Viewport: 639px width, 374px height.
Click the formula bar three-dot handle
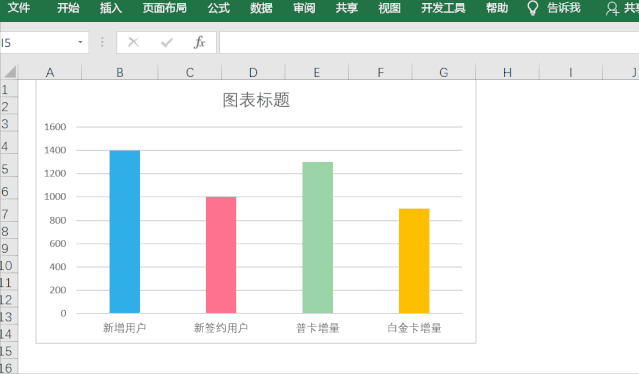[102, 42]
